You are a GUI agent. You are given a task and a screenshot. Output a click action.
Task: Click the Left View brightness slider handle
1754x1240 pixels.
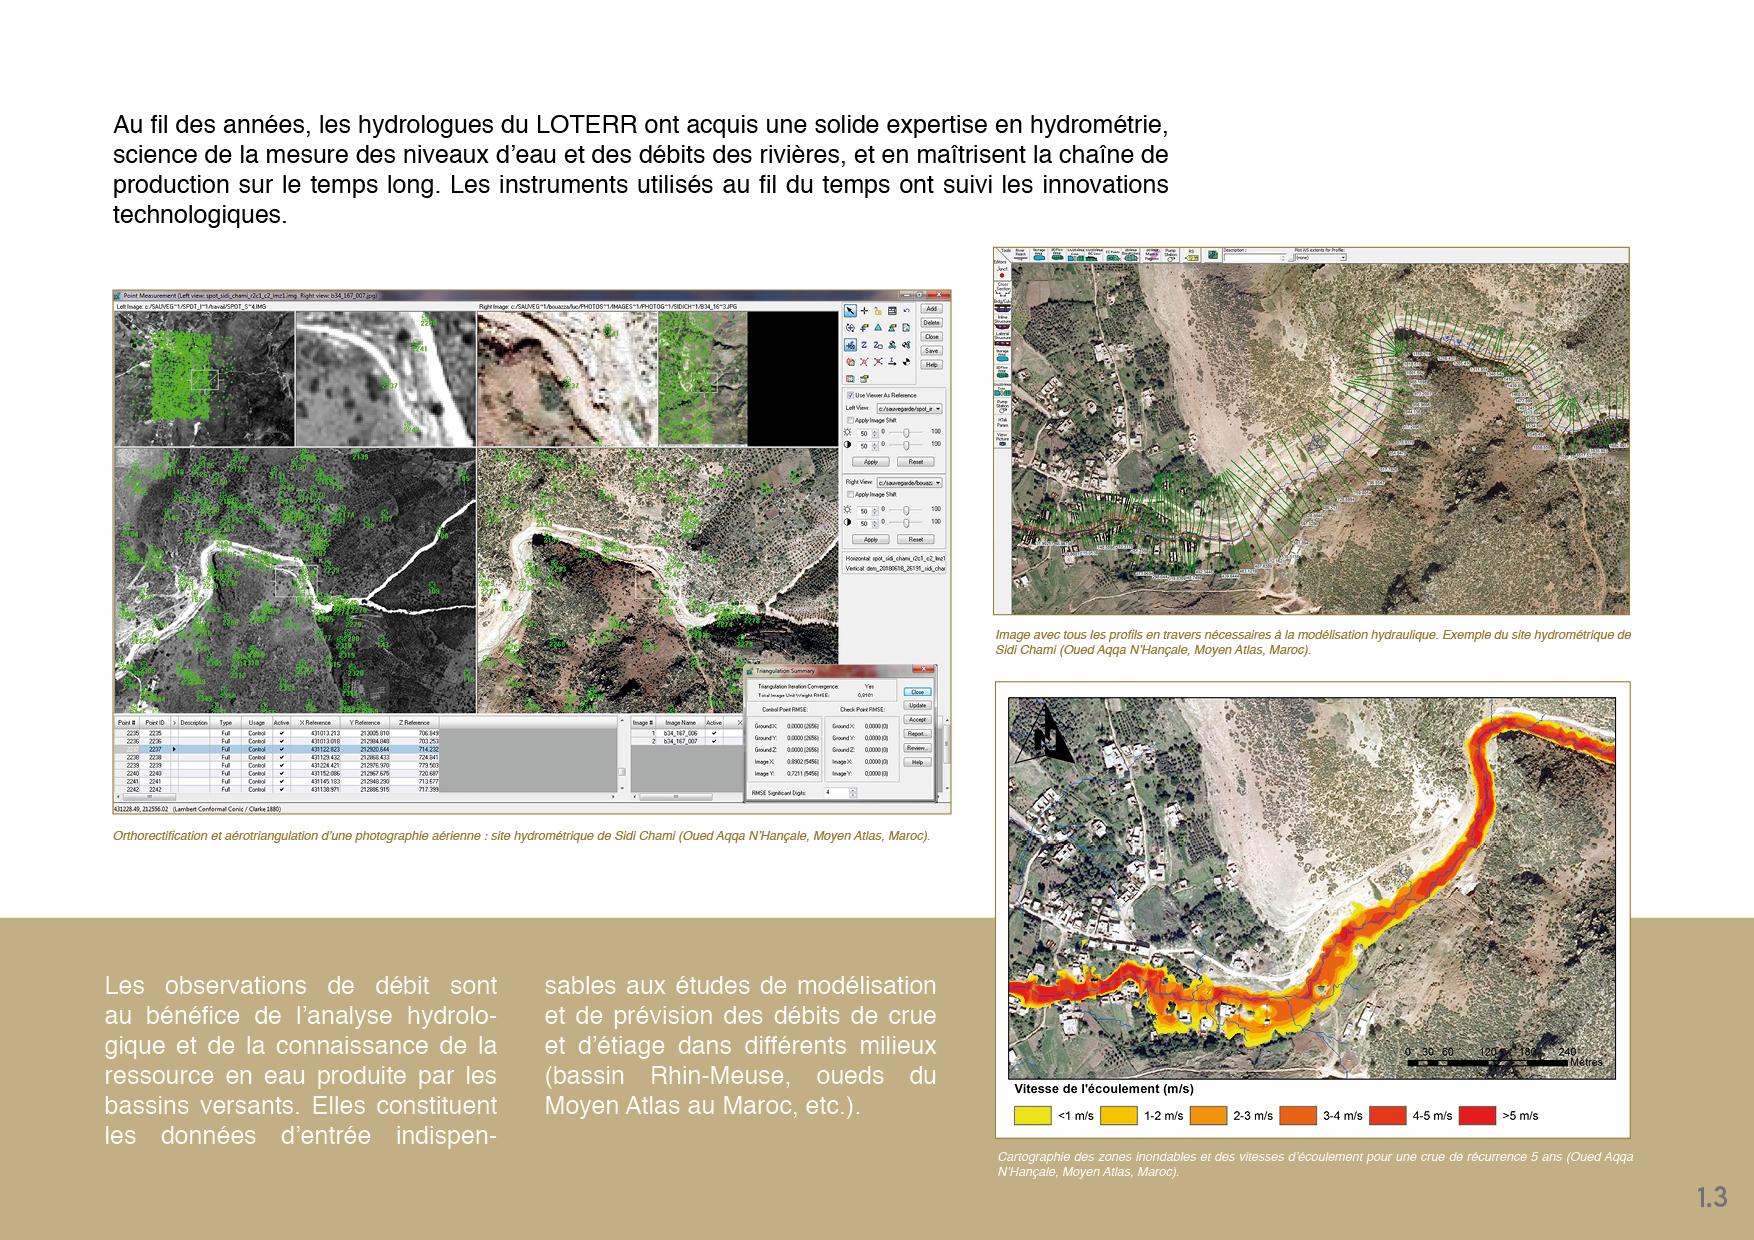click(906, 432)
